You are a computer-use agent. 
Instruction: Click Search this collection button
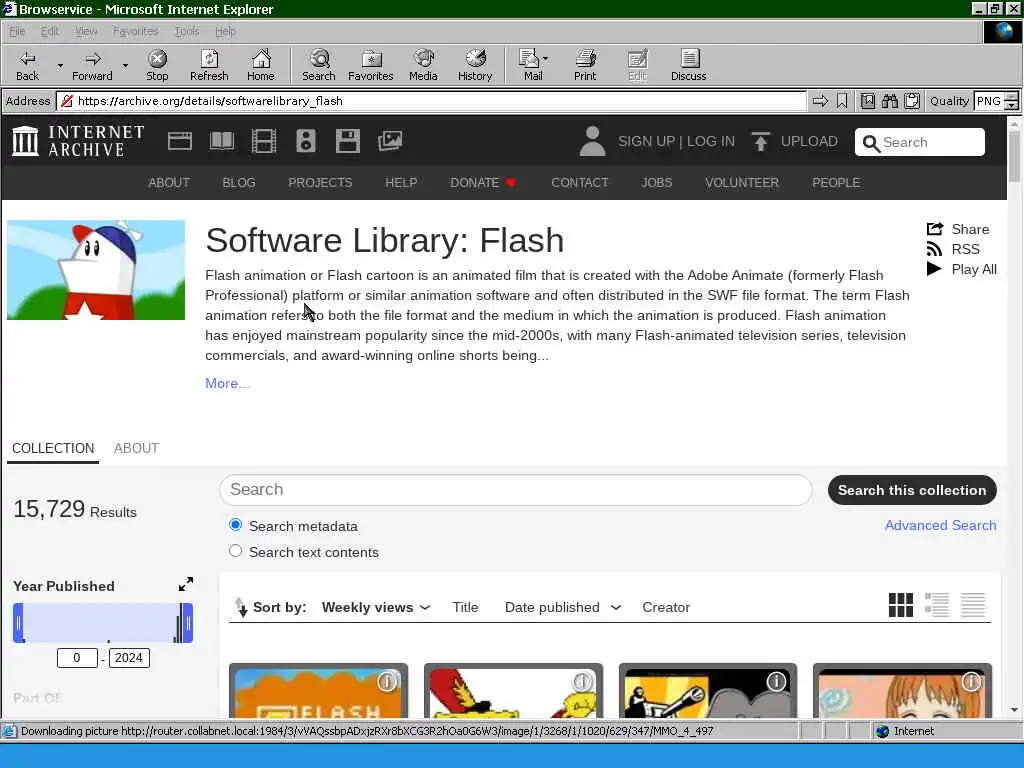912,490
